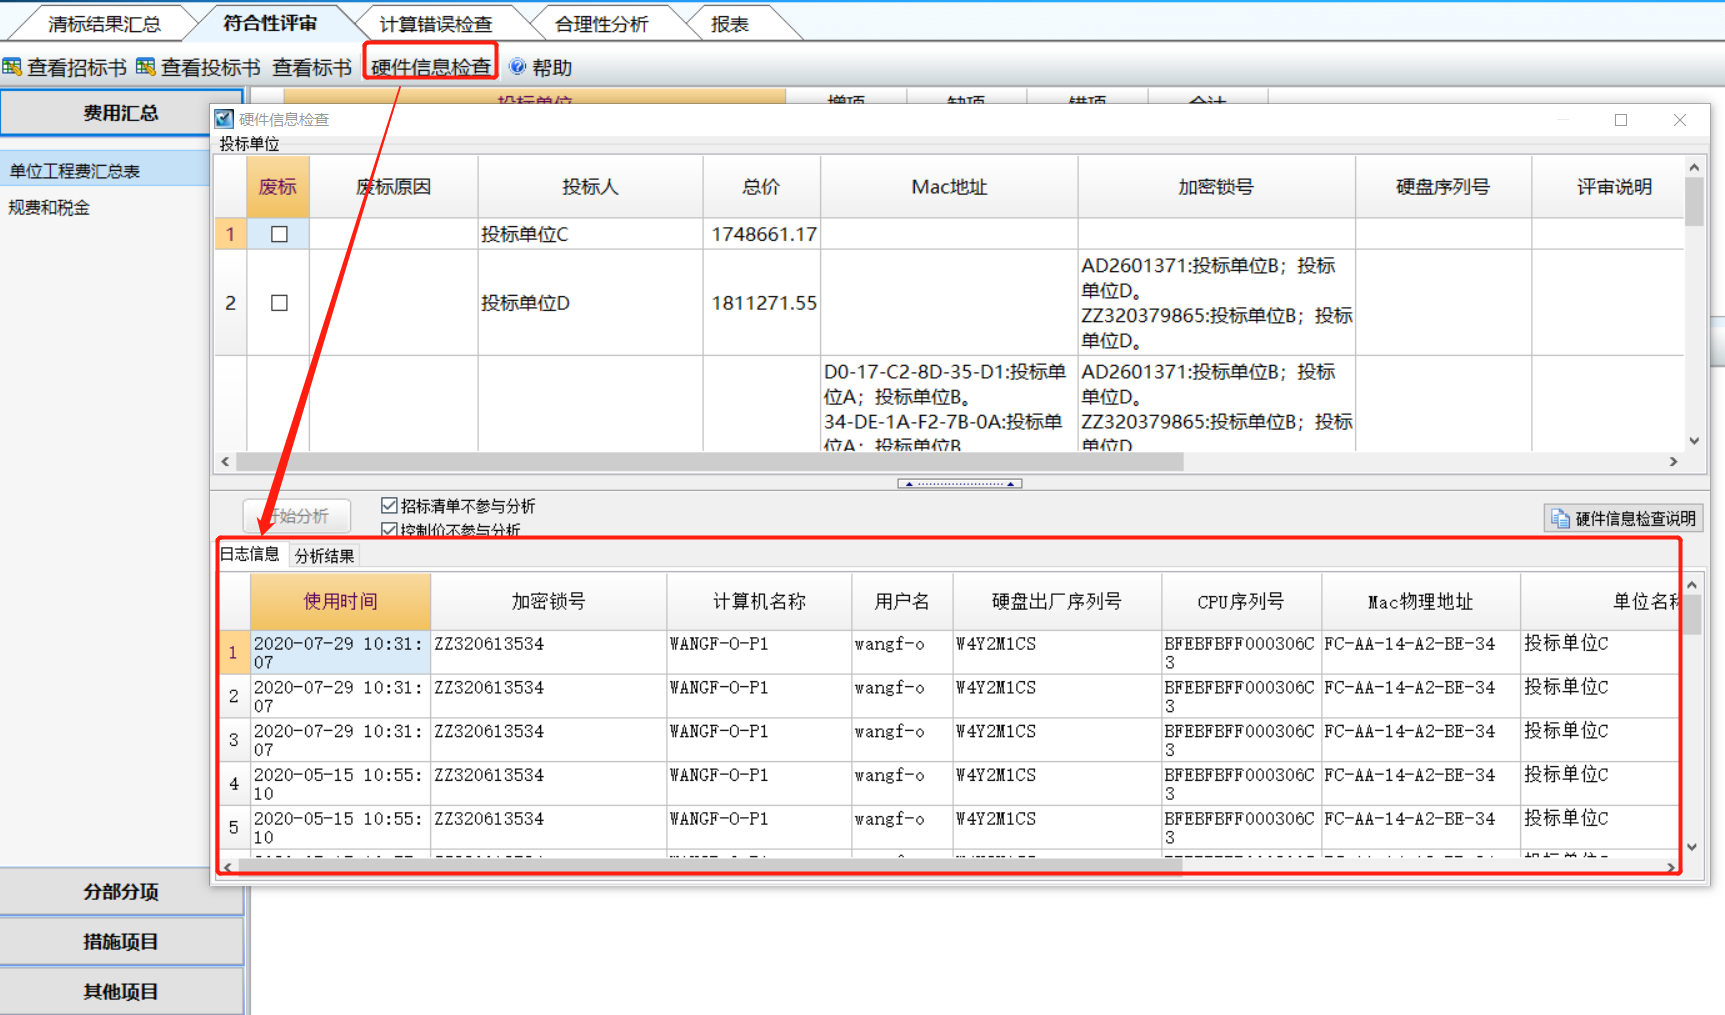Expand the 其他项目 sidebar section
Image resolution: width=1725 pixels, height=1015 pixels.
pyautogui.click(x=120, y=991)
